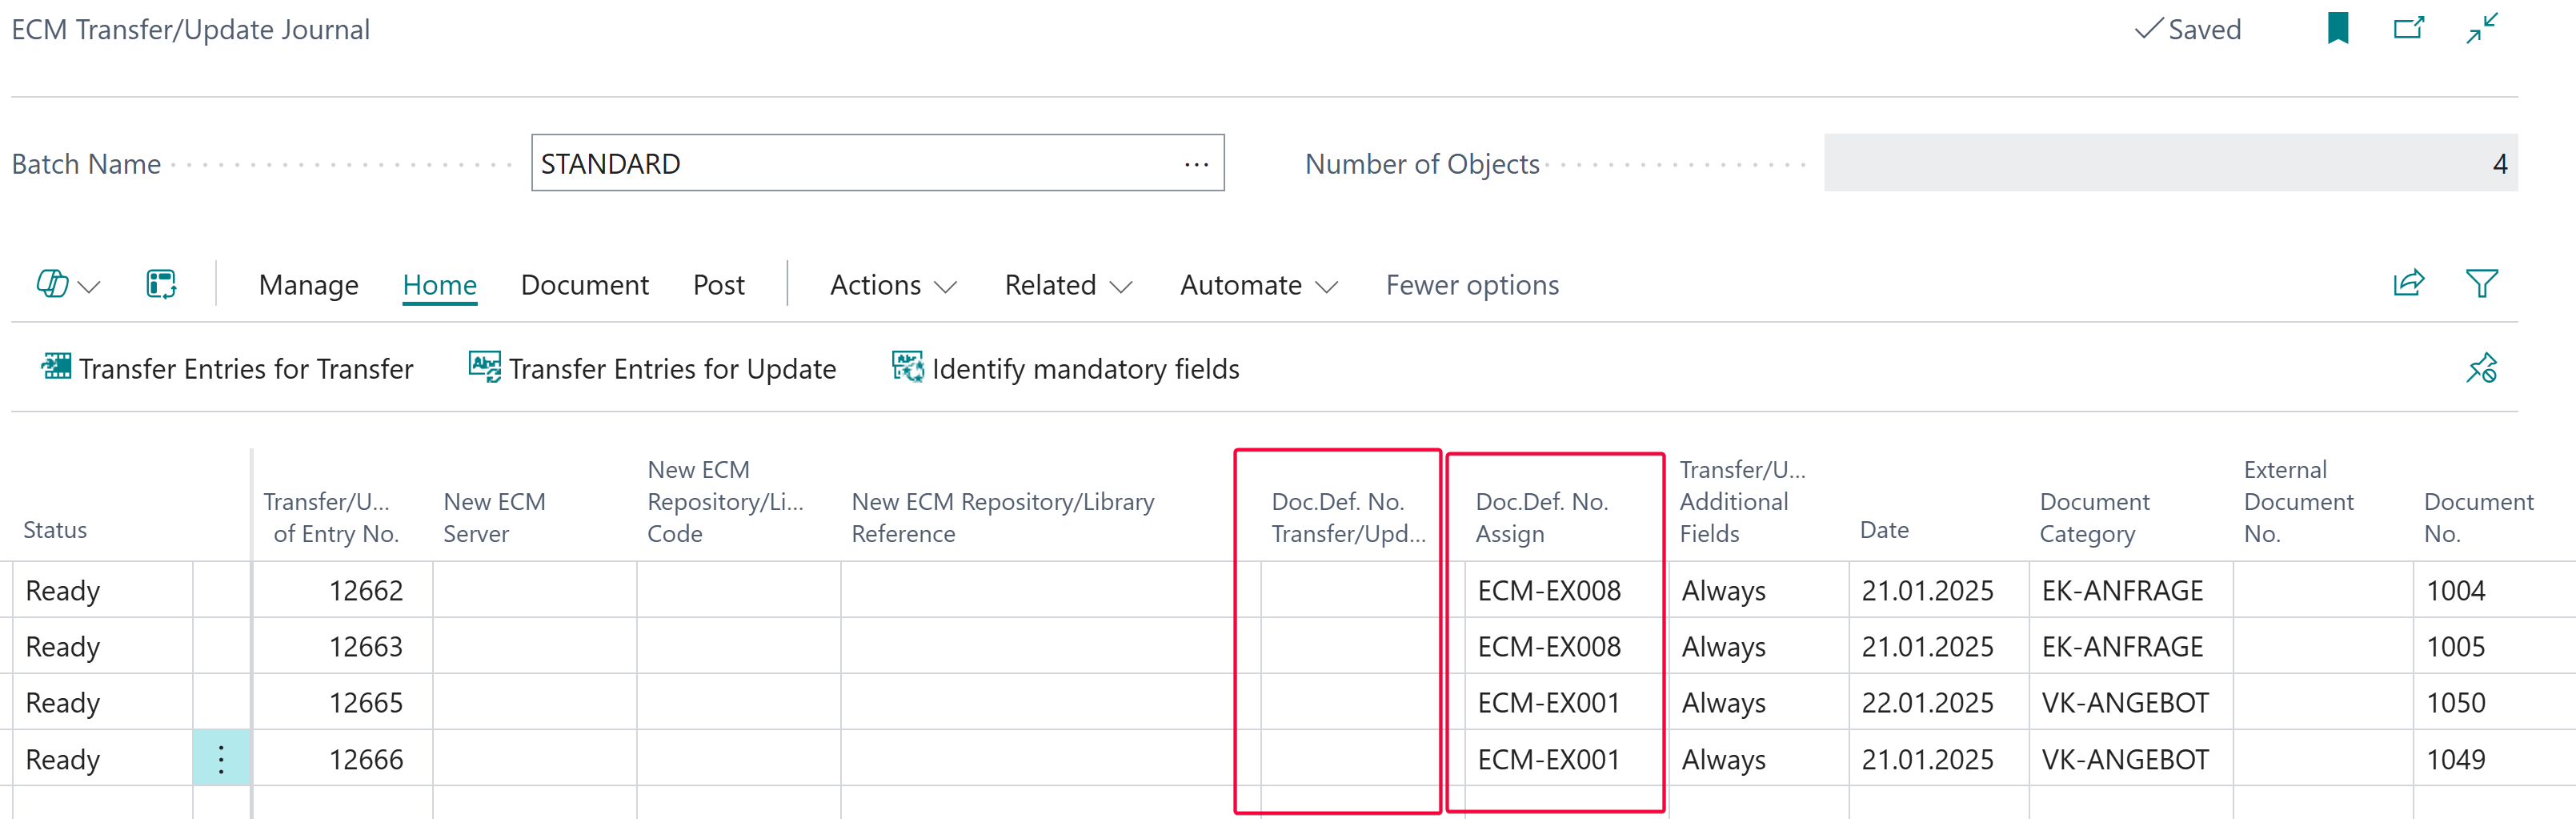Open the Copilot icon menu
Image resolution: width=2576 pixels, height=819 pixels.
(67, 285)
